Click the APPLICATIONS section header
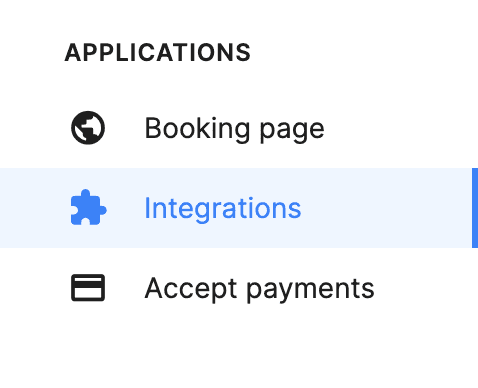This screenshot has height=388, width=478. tap(157, 53)
